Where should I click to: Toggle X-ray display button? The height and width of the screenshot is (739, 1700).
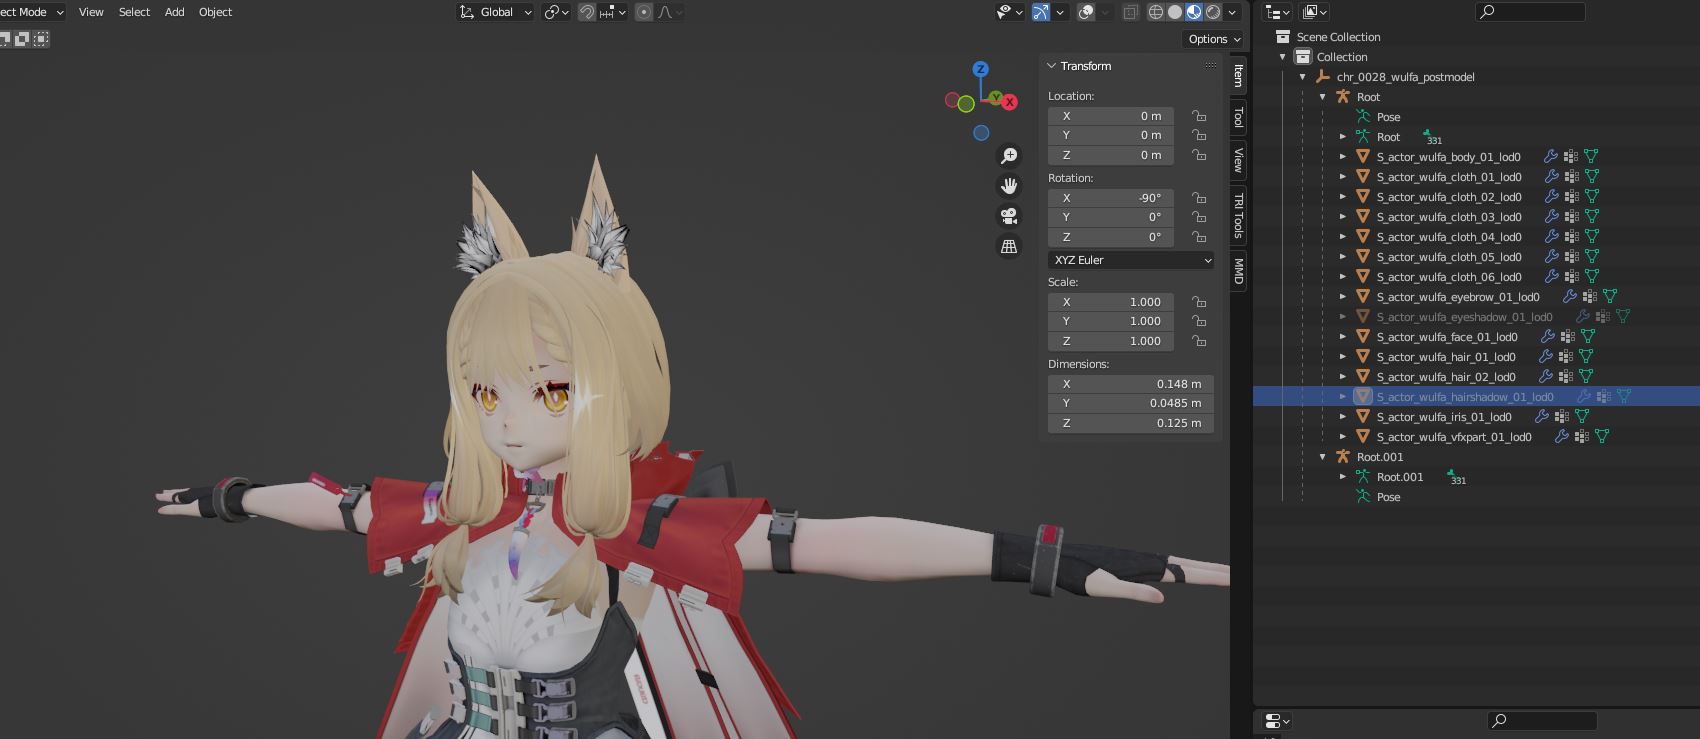pos(1130,12)
